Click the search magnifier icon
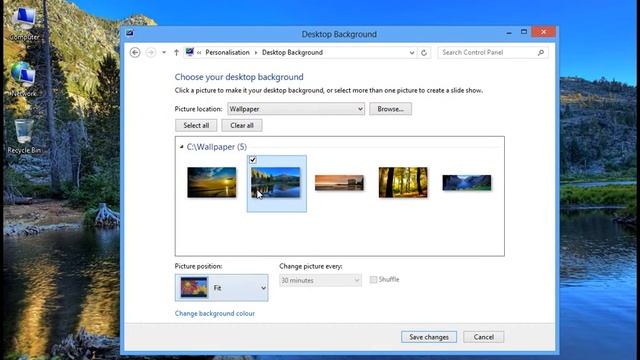 [x=541, y=53]
